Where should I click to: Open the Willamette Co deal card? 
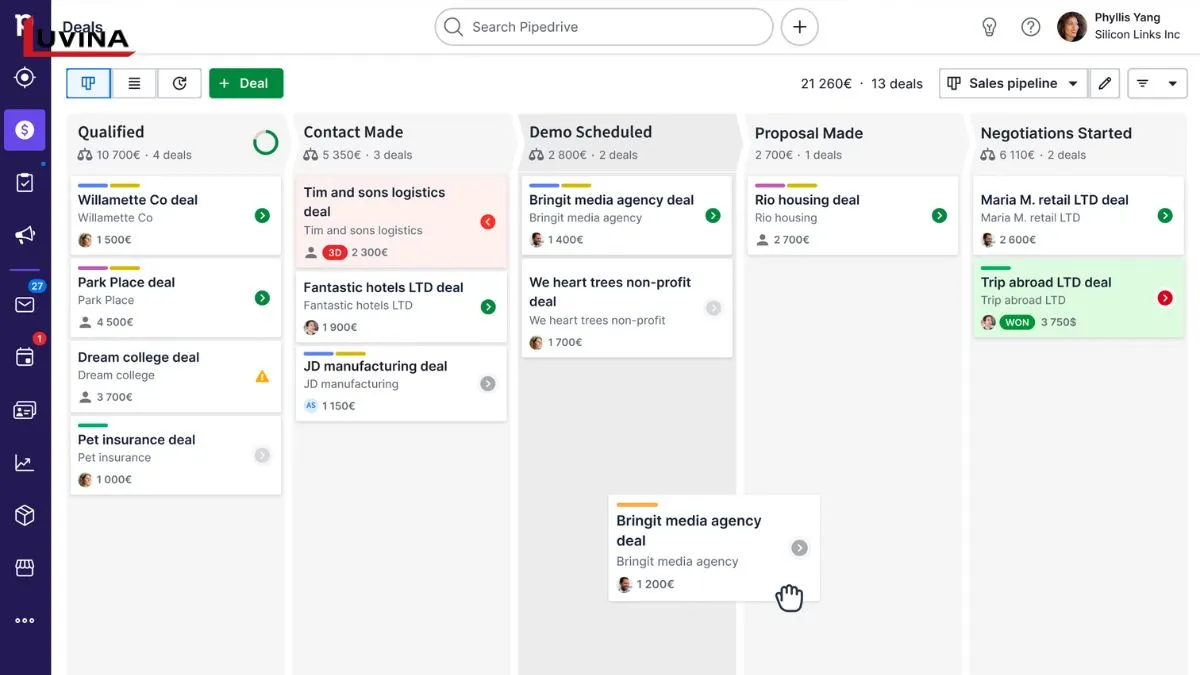tap(138, 200)
